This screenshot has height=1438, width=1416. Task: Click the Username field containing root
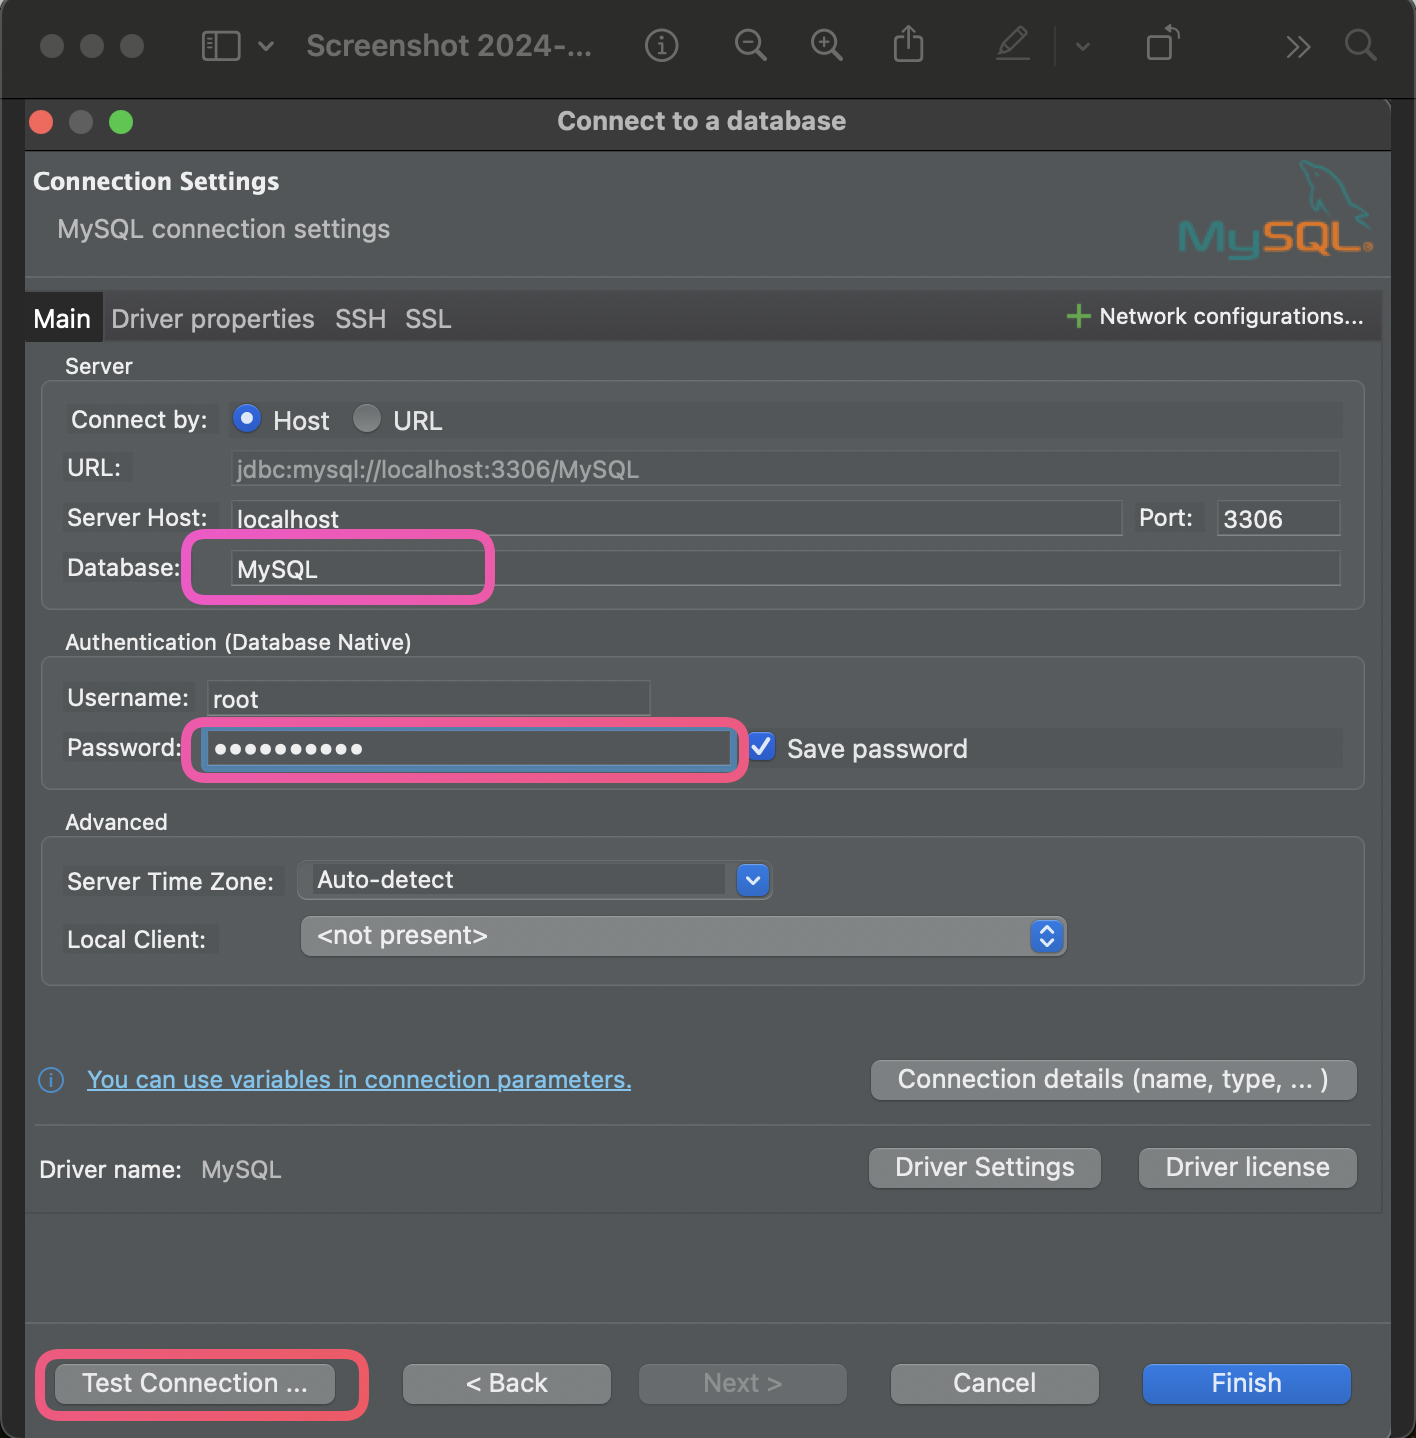(429, 698)
